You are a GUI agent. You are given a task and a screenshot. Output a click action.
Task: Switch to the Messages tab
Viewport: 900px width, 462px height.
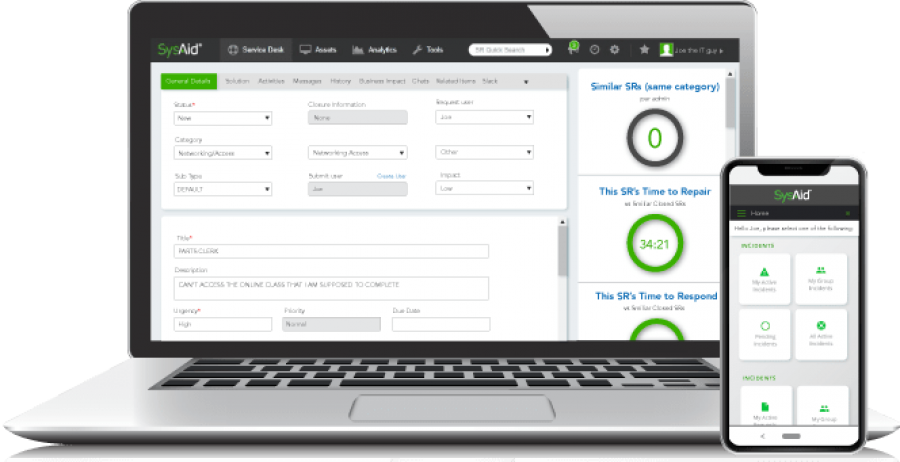[x=307, y=81]
